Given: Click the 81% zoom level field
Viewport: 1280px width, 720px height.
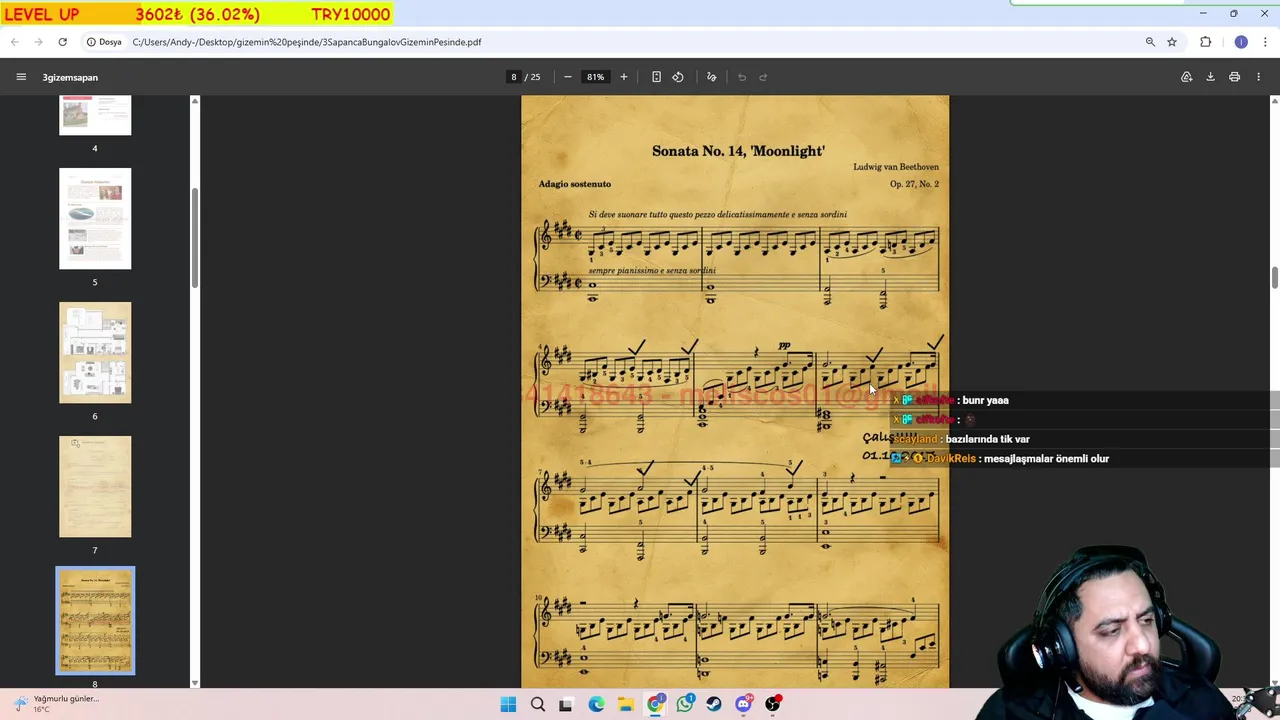Looking at the screenshot, I should pos(596,77).
